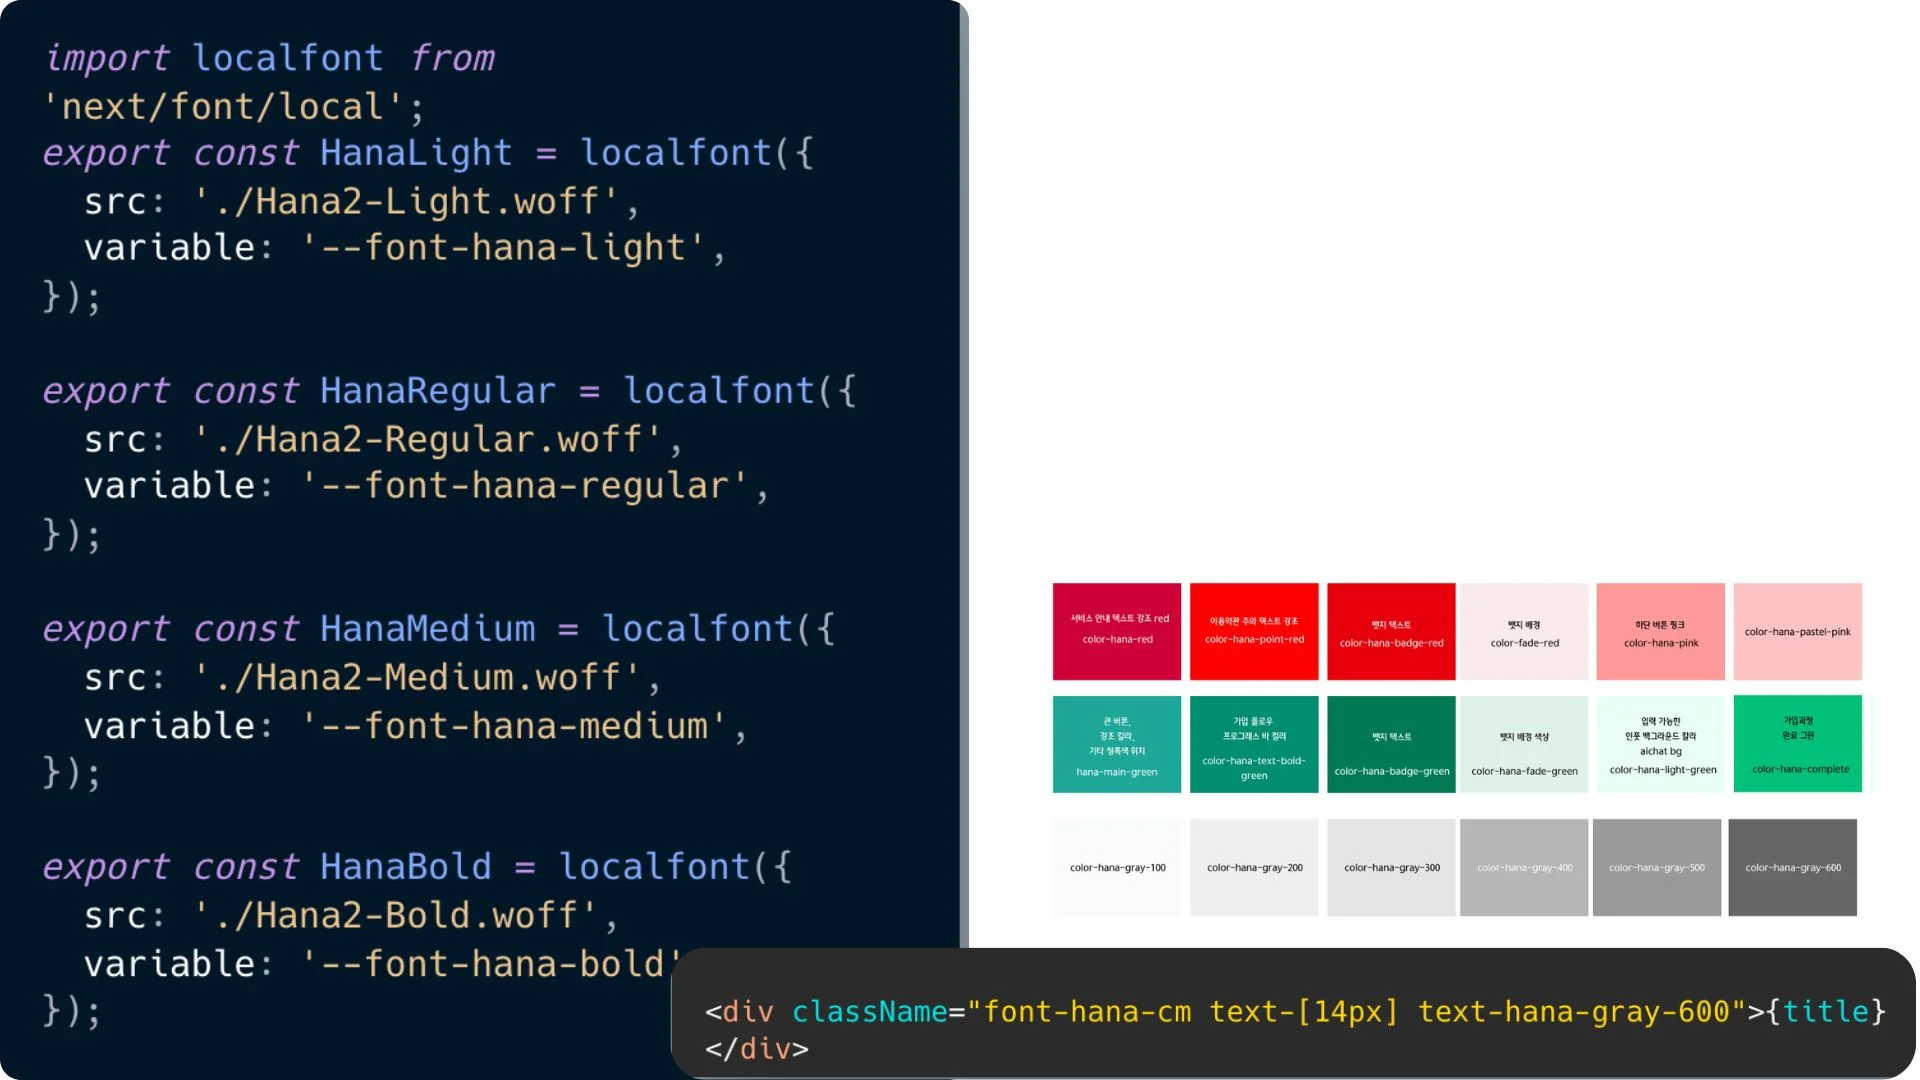Choose the color-hana-gray-400 swatch

(1524, 867)
